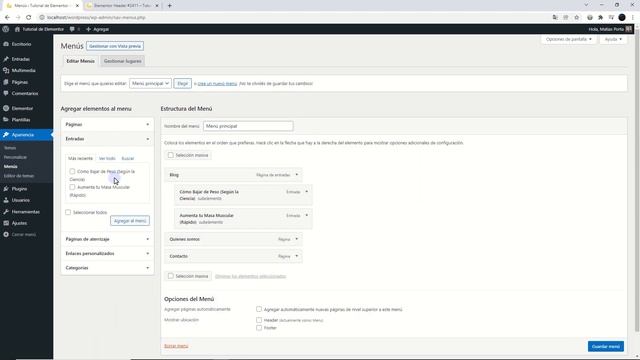Viewport: 640px width, 360px height.
Task: Open the WordPress logo menu
Action: point(6,29)
